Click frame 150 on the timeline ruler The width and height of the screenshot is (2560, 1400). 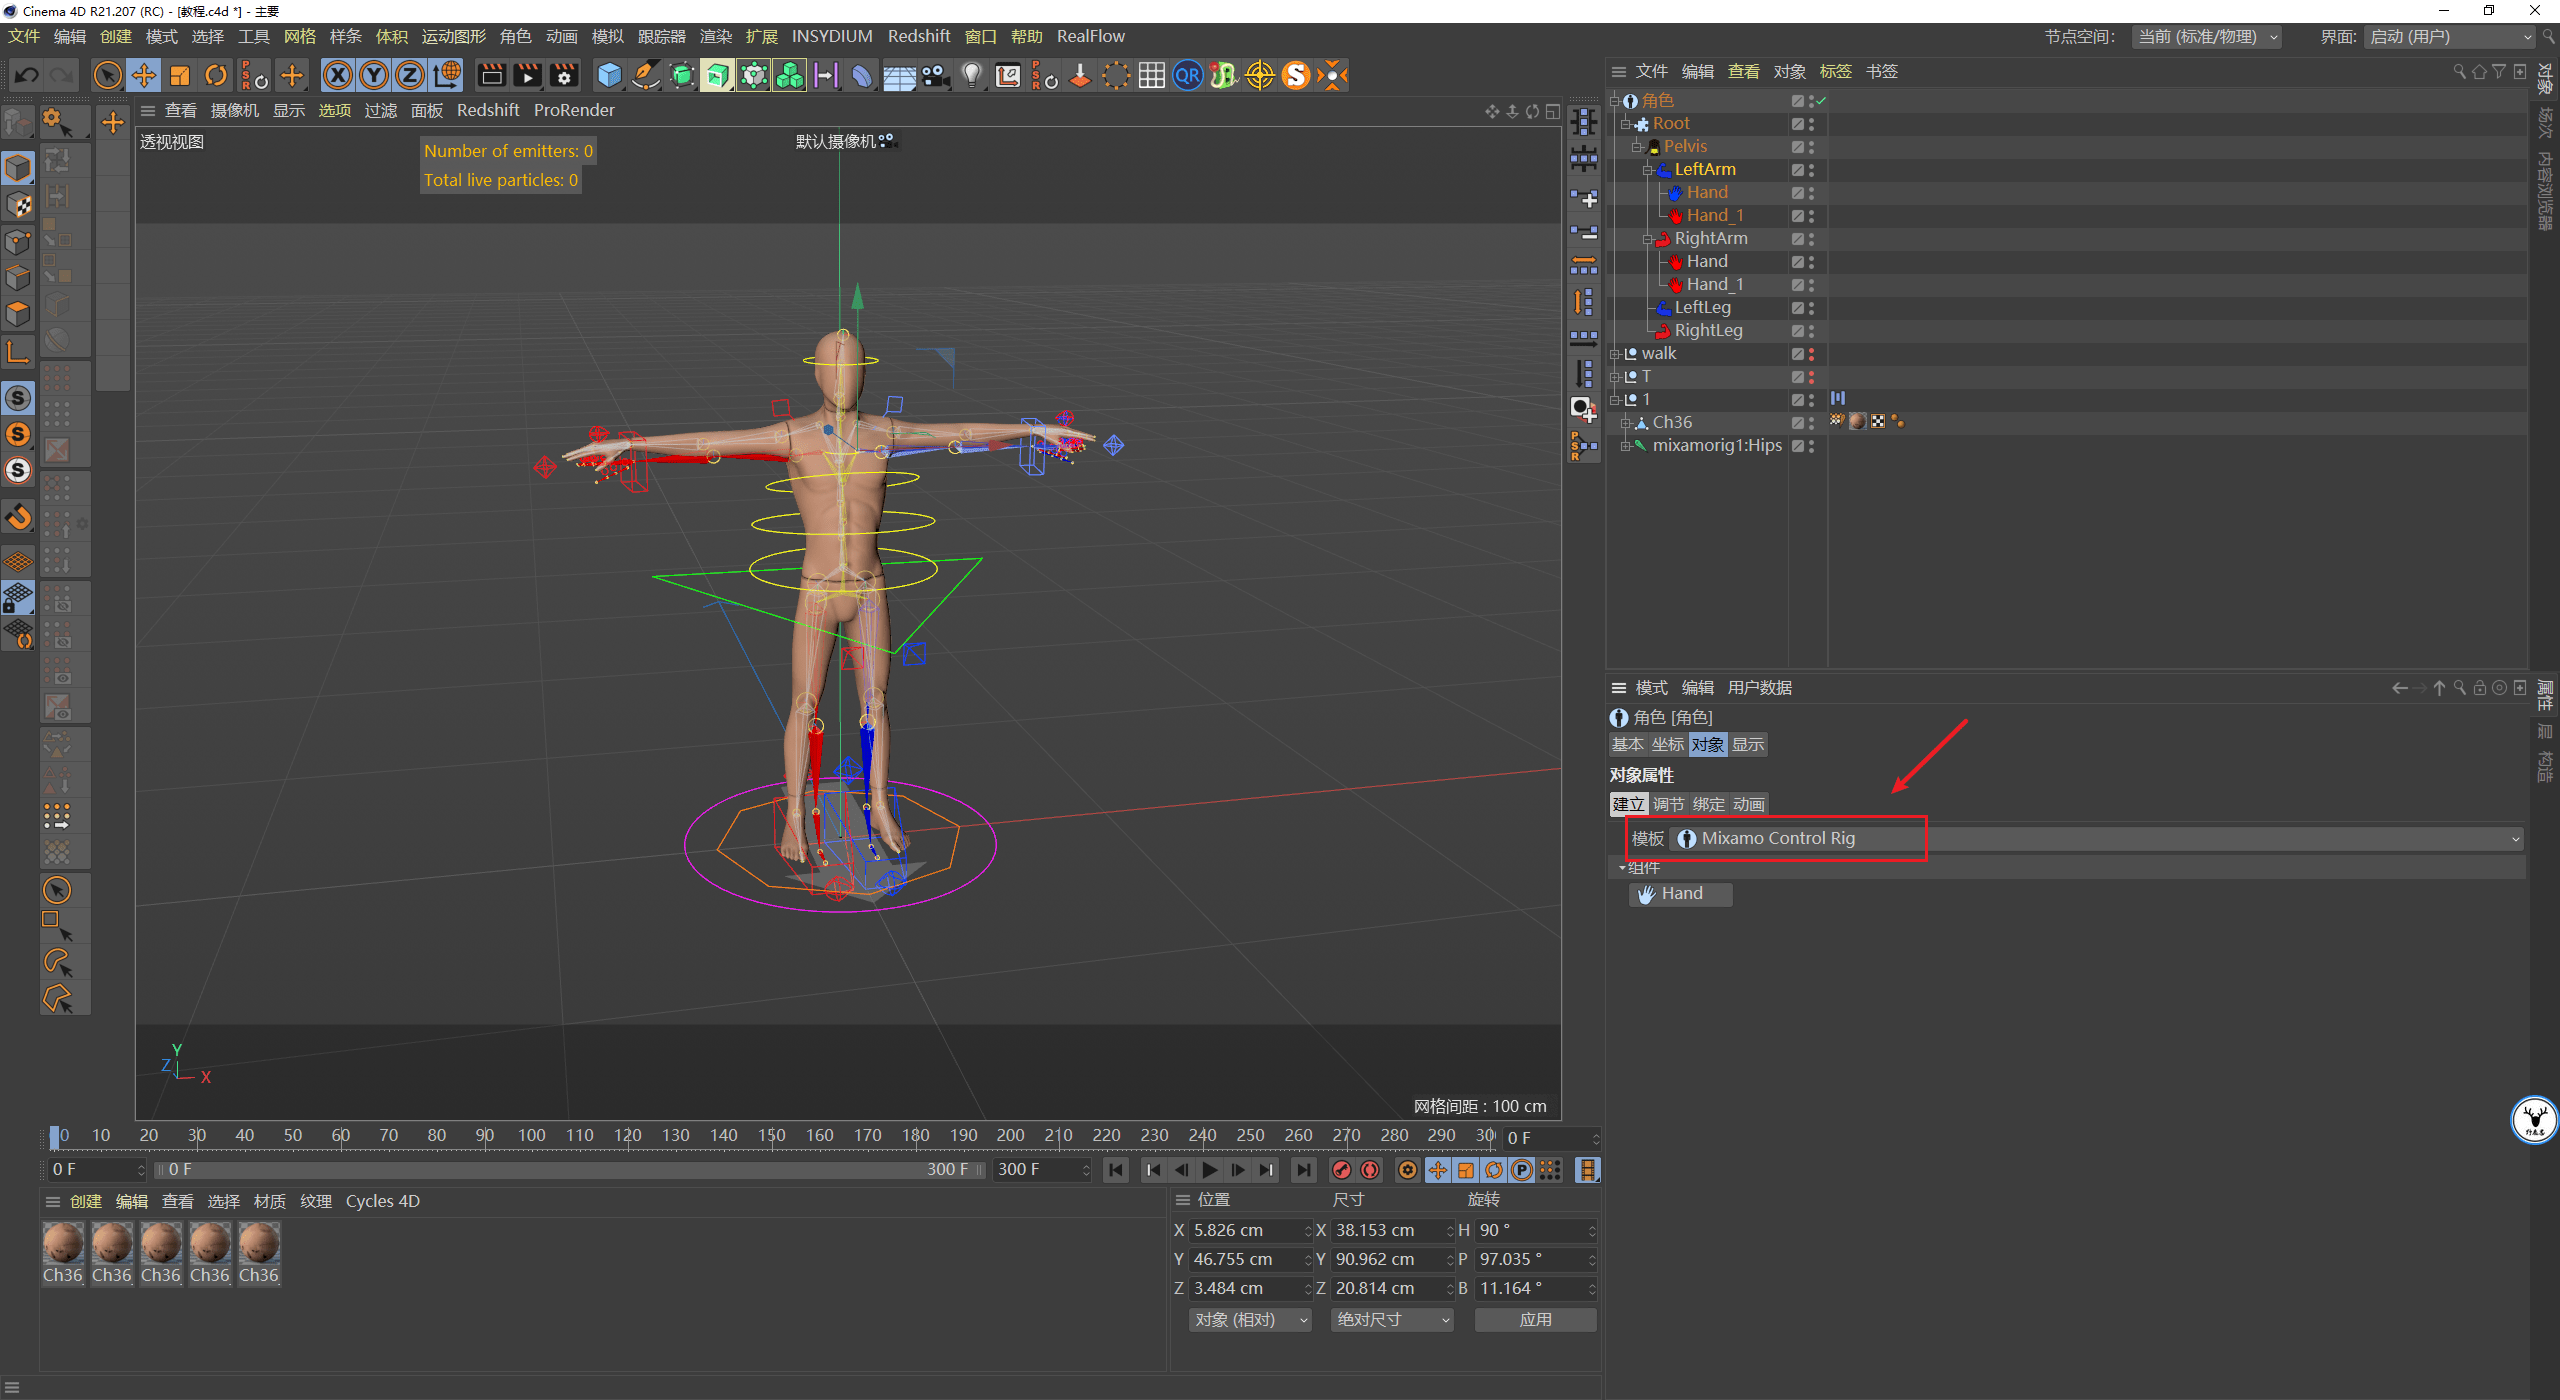click(771, 1135)
